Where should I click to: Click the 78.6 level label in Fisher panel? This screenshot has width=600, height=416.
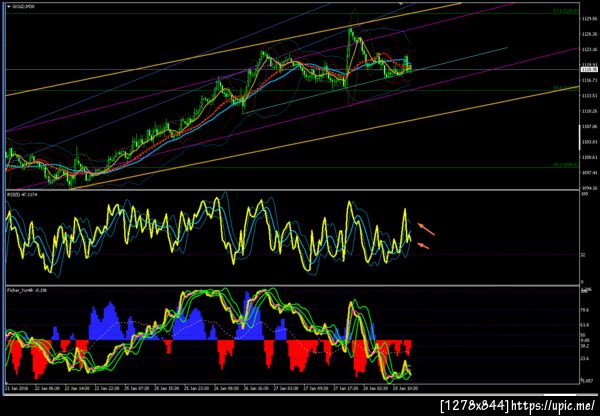(585, 310)
